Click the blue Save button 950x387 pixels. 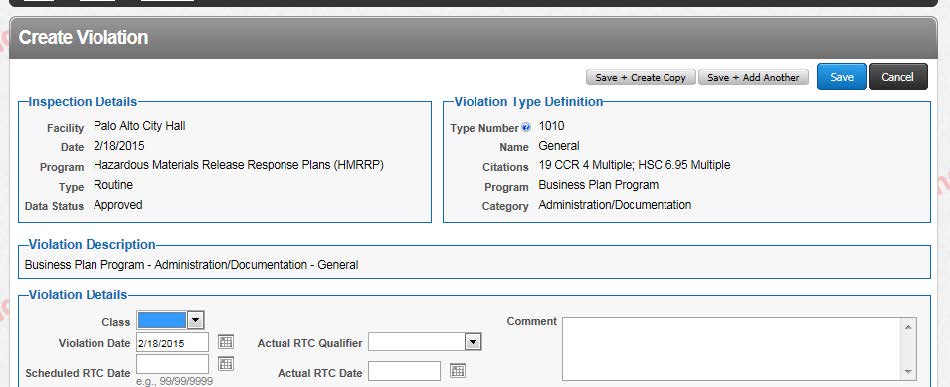coord(842,77)
